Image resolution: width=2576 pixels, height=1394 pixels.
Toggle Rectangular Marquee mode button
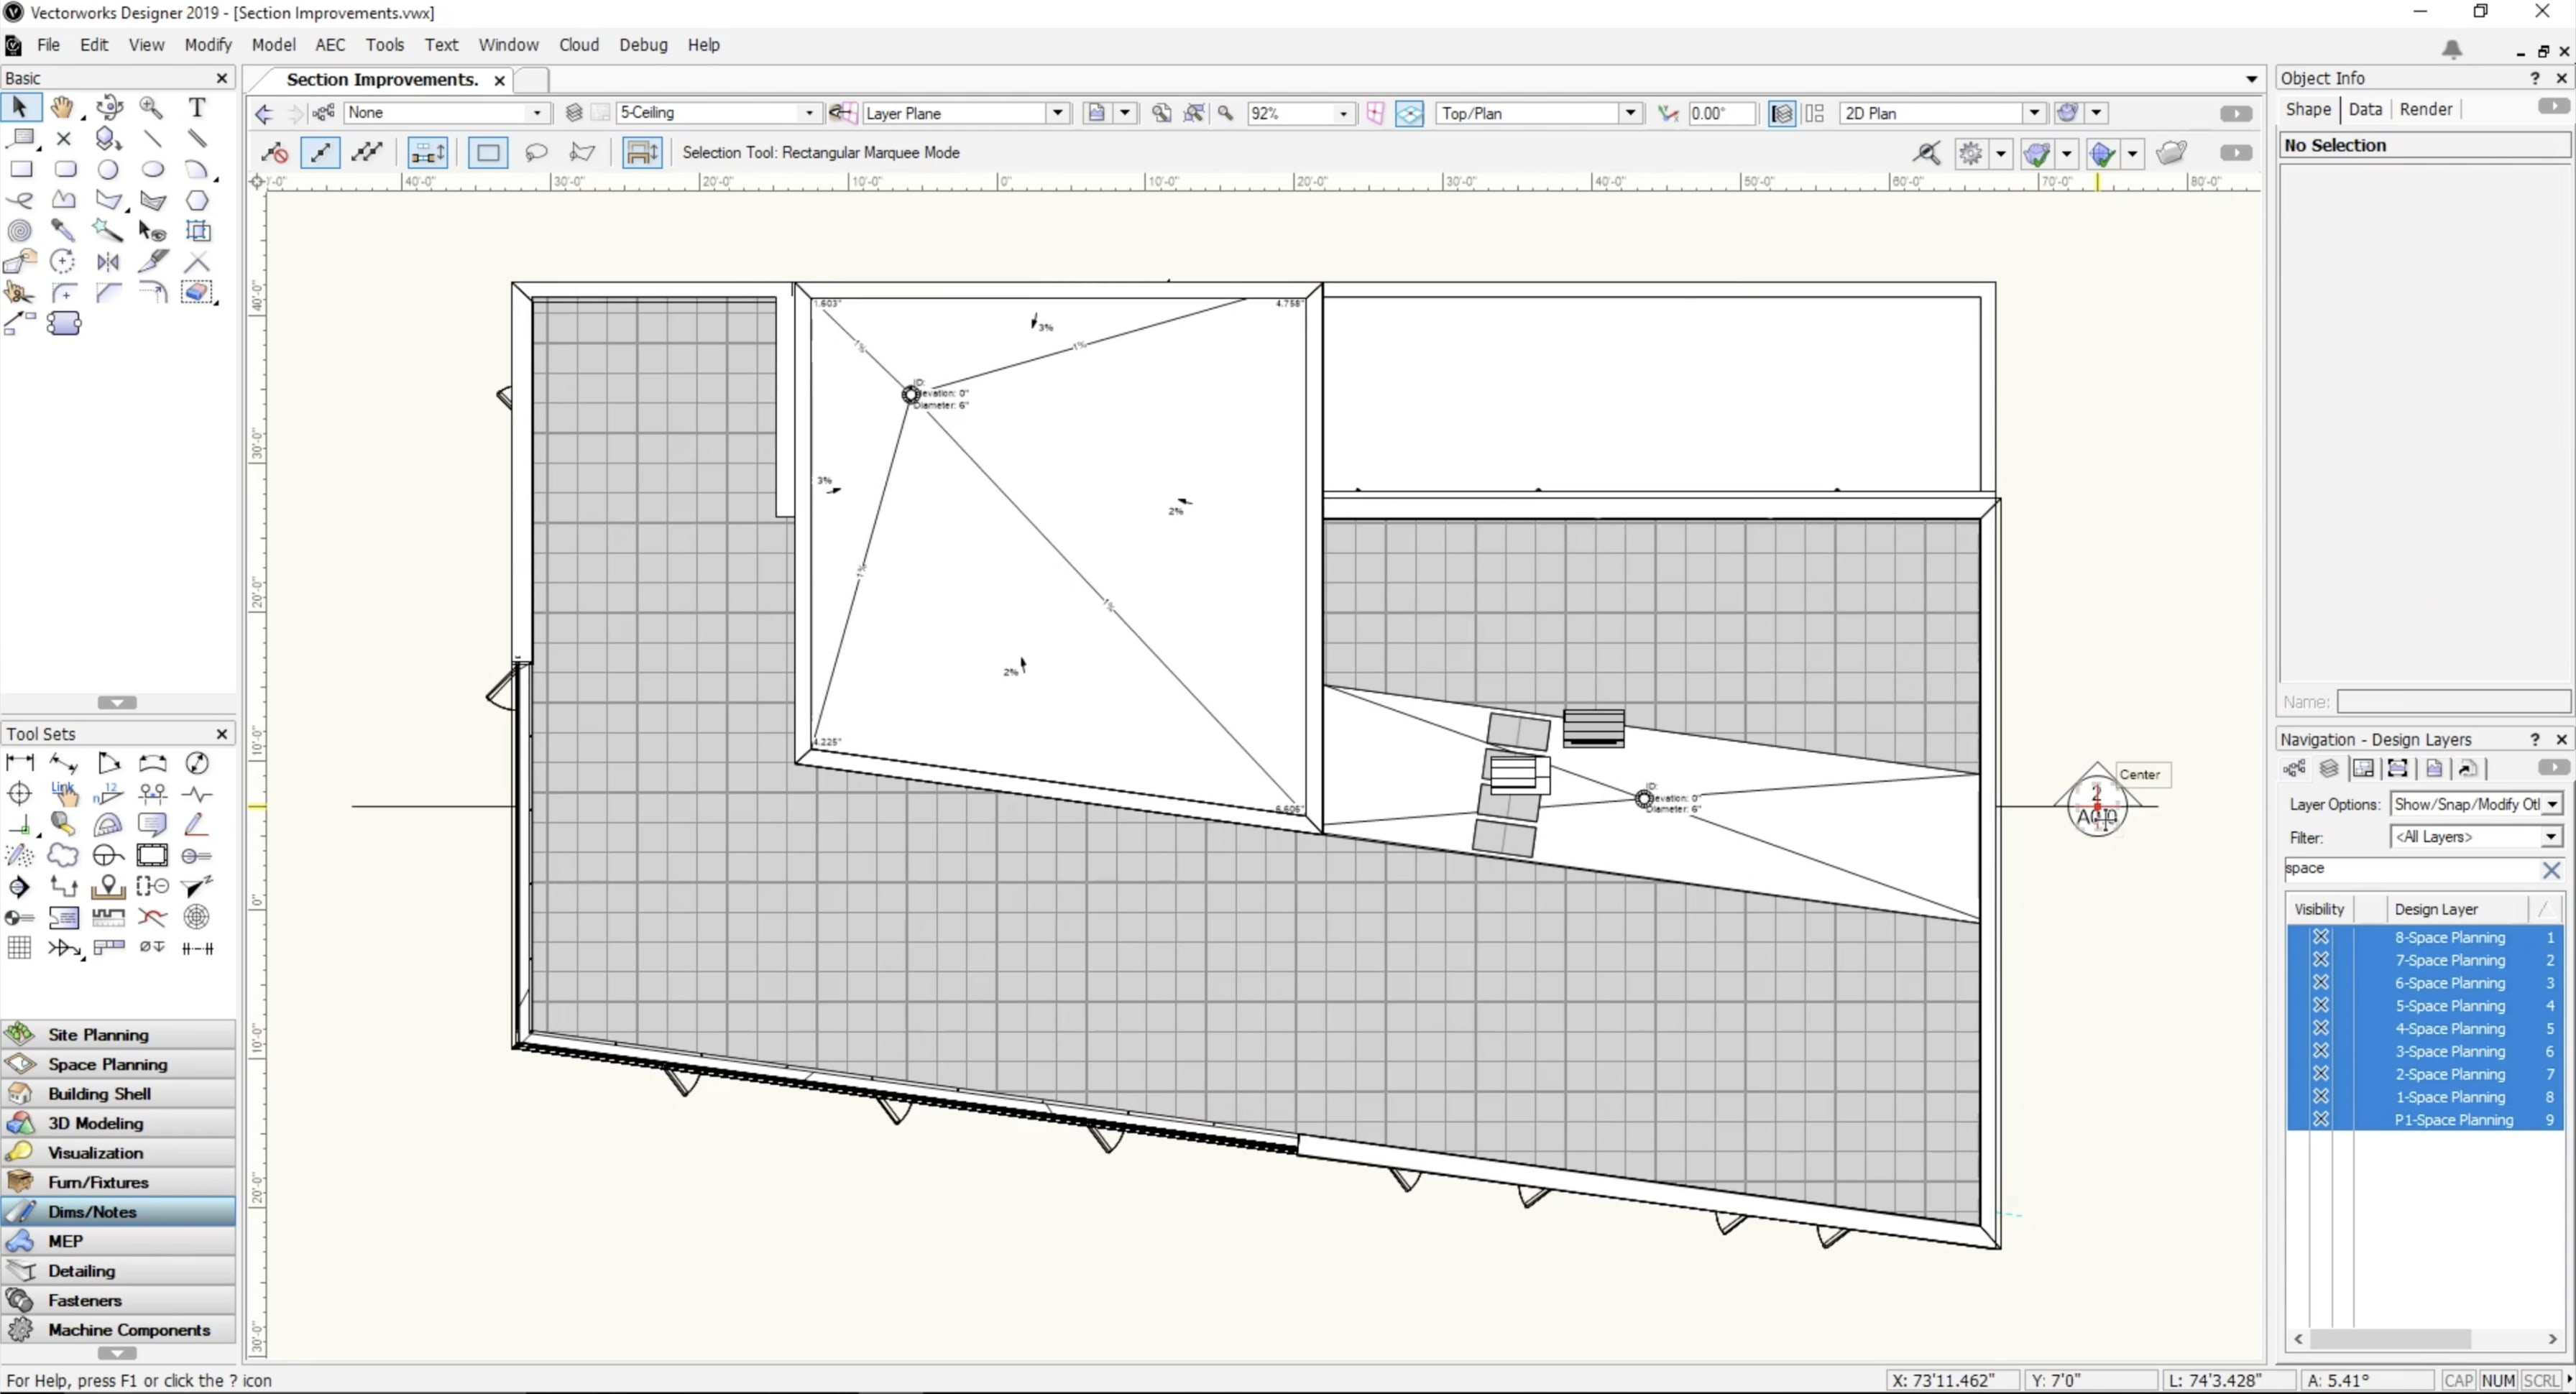point(488,153)
